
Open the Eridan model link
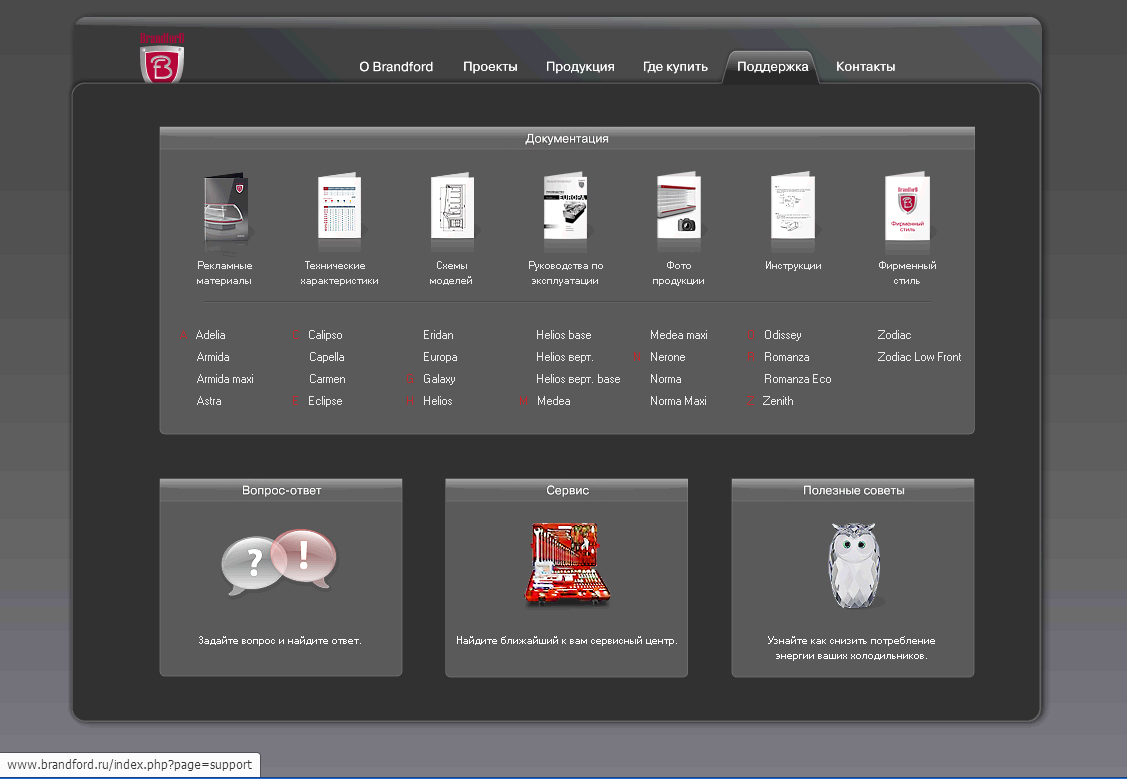438,335
